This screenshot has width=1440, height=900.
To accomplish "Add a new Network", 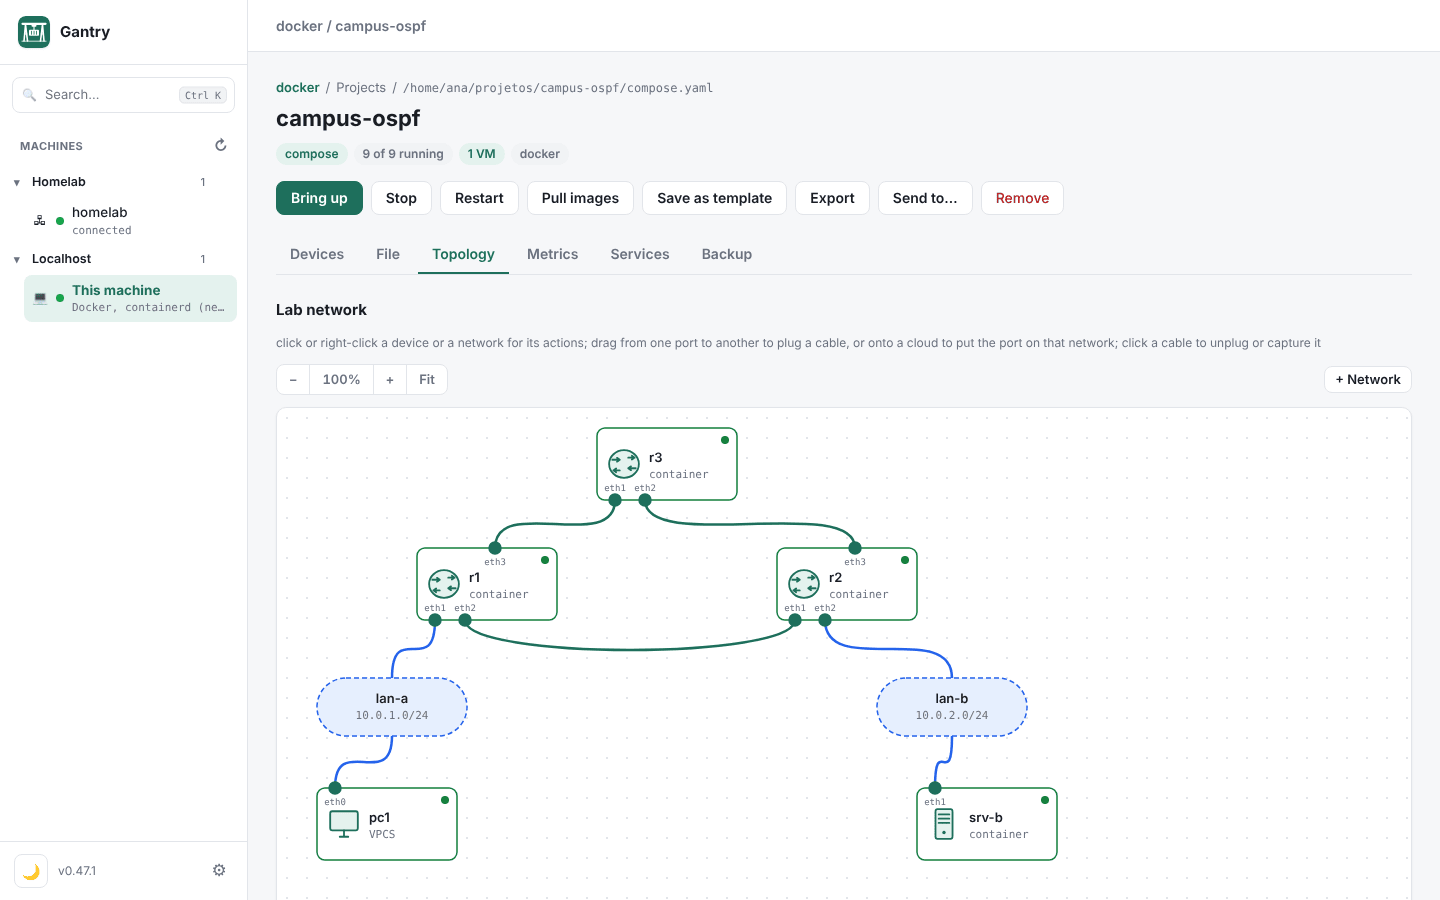I will tap(1368, 379).
